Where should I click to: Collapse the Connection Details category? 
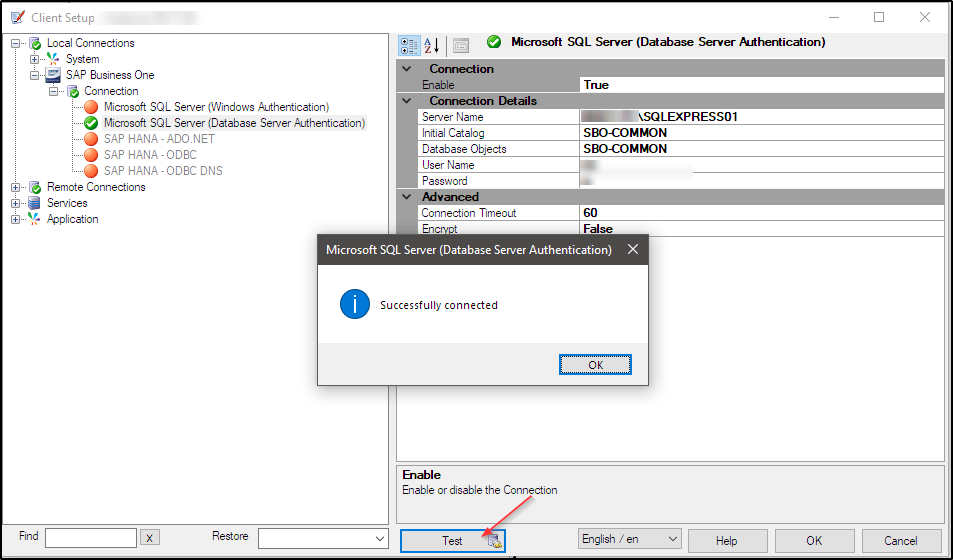pos(407,101)
